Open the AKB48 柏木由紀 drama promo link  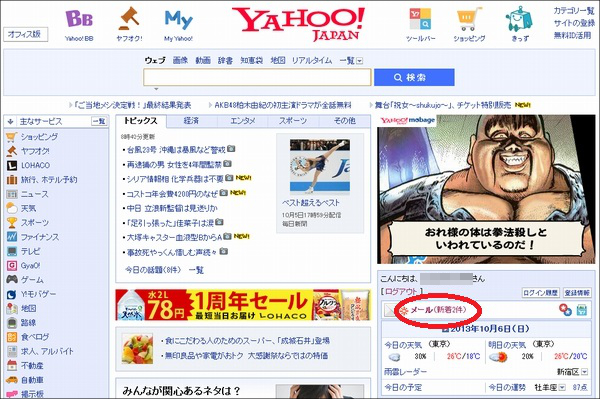[283, 105]
